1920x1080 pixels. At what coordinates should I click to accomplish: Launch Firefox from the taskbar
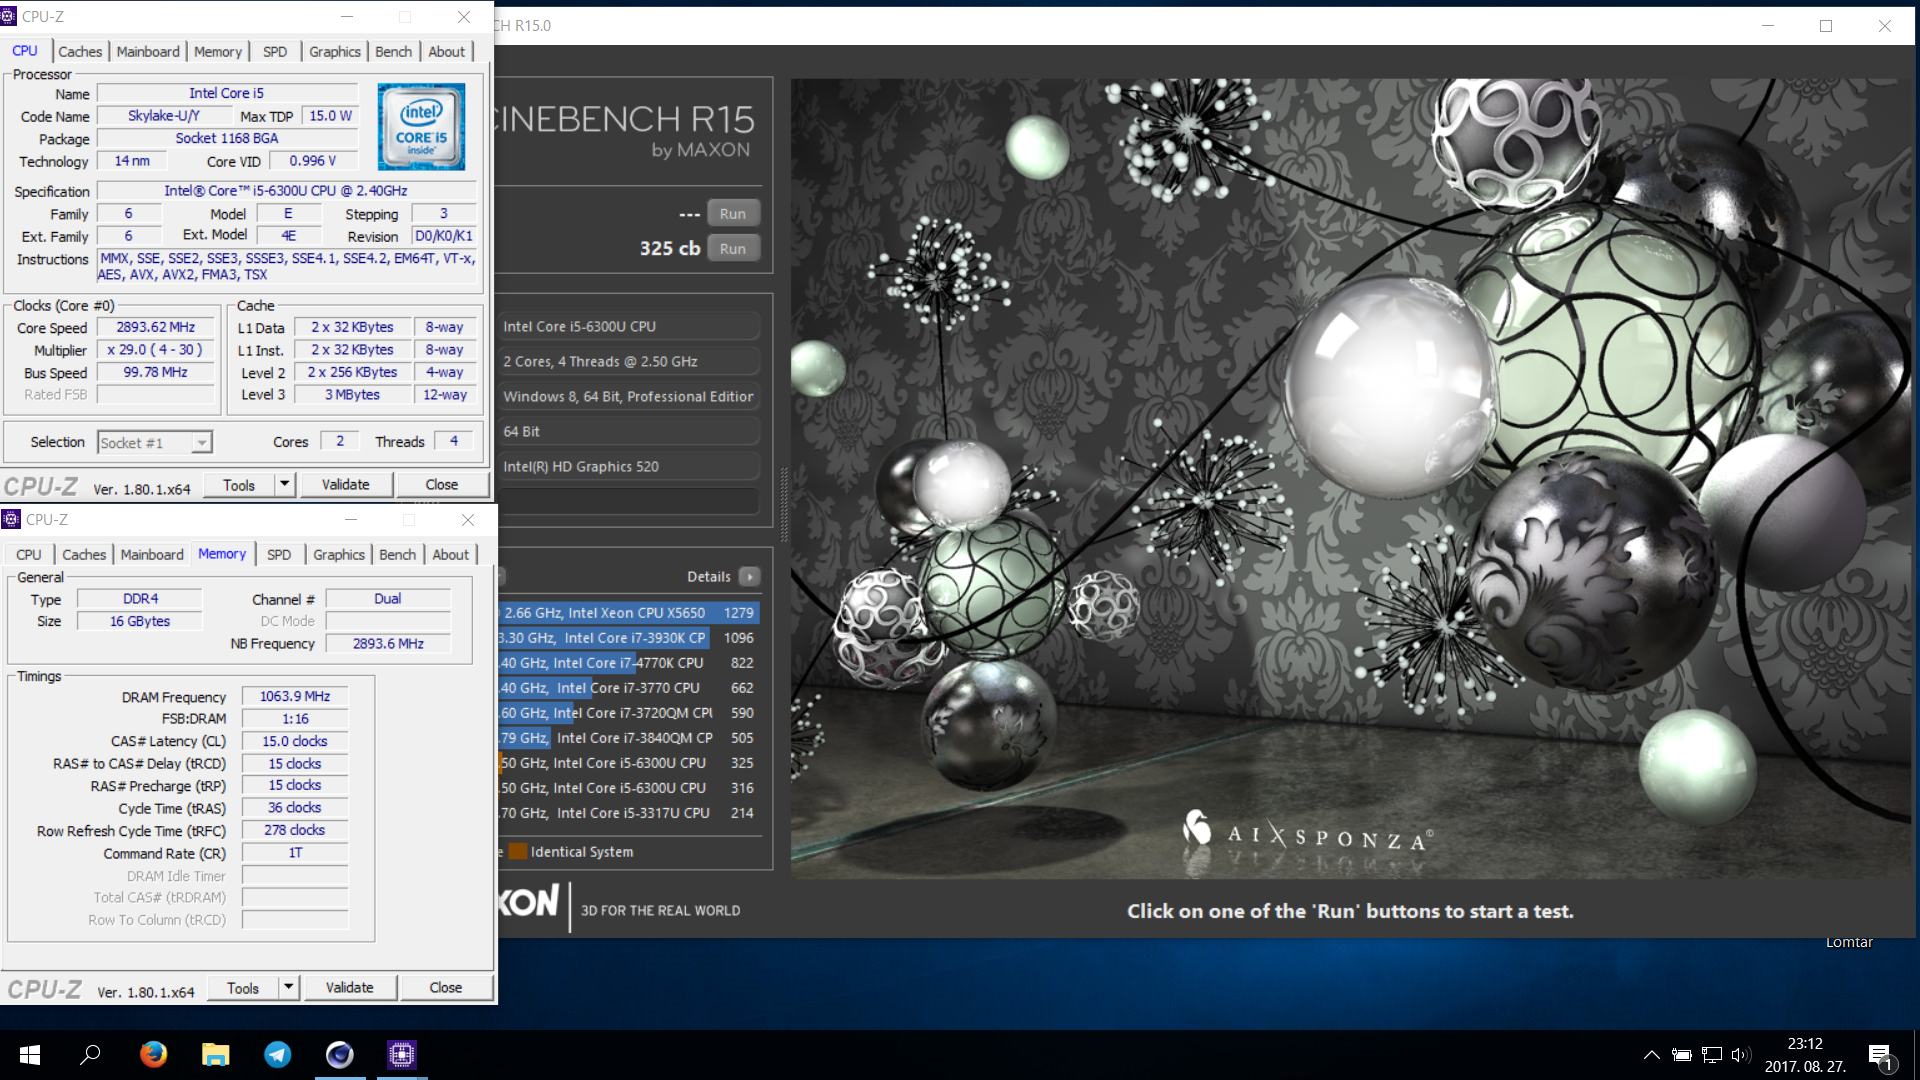[153, 1054]
